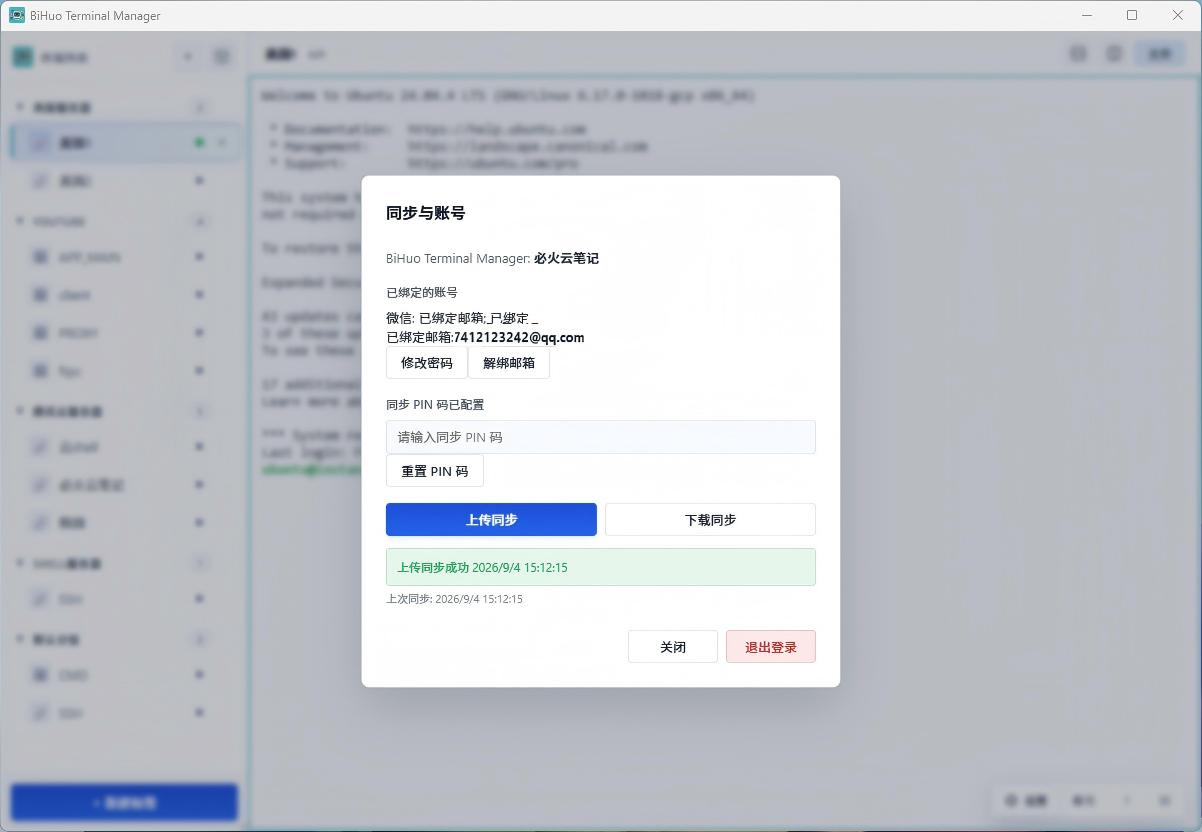Click the 修改密码 button
Screen dimensions: 1202x832
(x=427, y=363)
